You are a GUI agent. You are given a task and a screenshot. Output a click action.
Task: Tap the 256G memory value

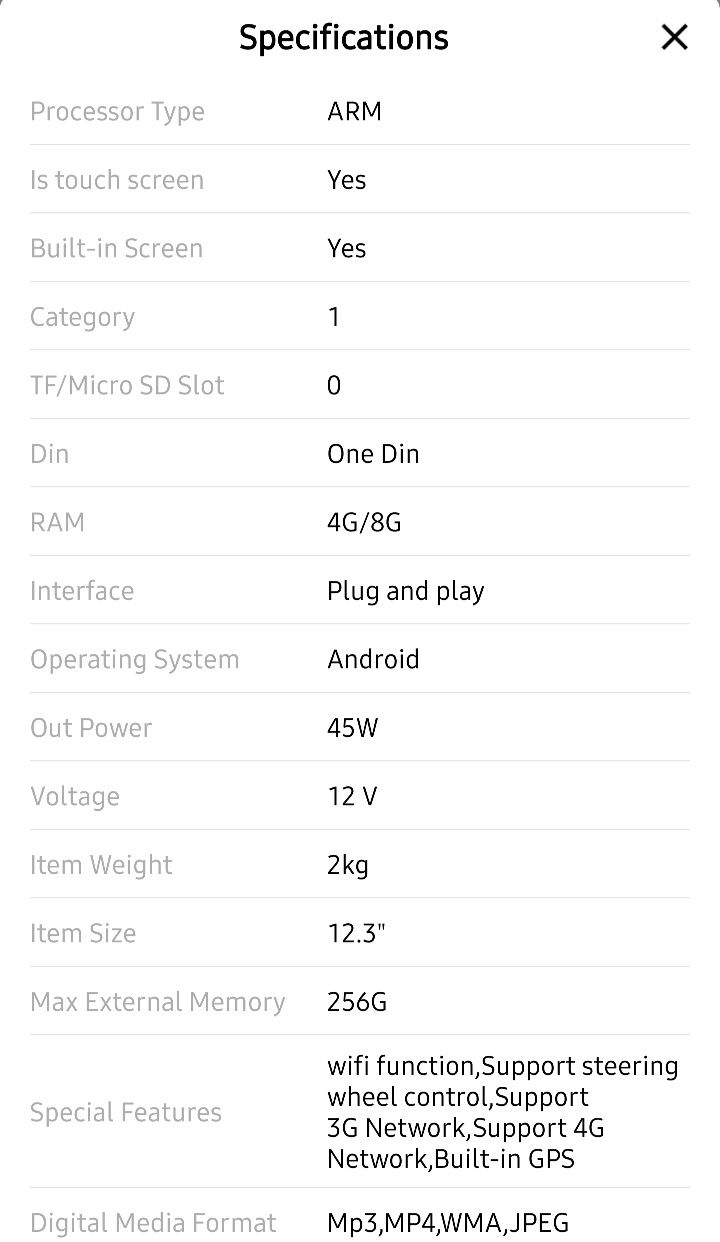tap(357, 1002)
